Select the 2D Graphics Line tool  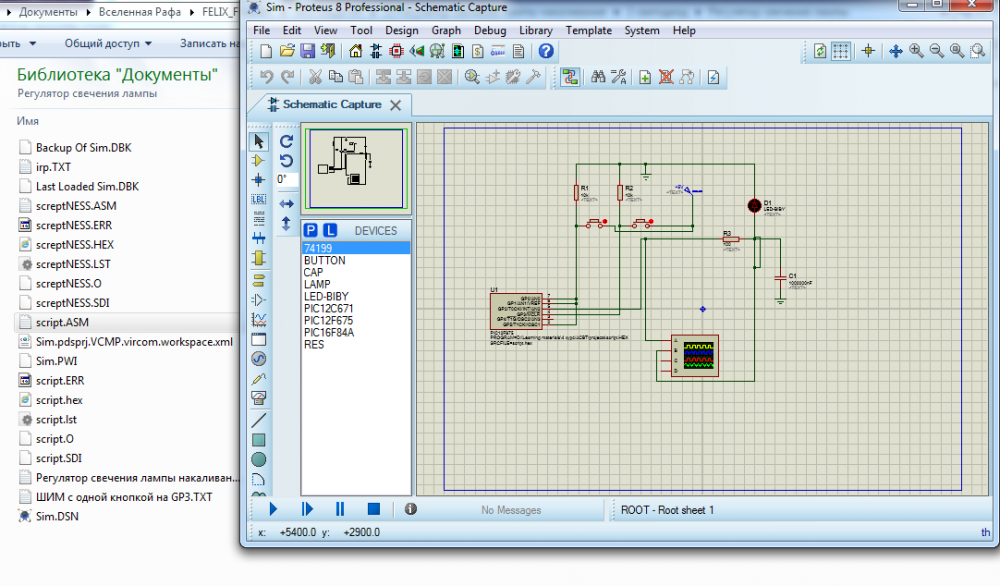coord(259,420)
